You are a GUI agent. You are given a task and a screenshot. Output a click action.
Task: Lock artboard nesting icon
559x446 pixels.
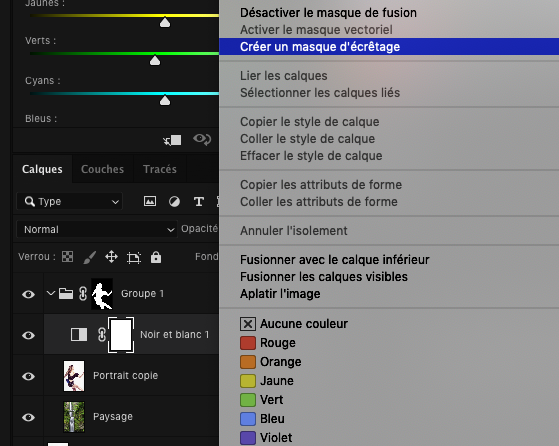pyautogui.click(x=134, y=257)
